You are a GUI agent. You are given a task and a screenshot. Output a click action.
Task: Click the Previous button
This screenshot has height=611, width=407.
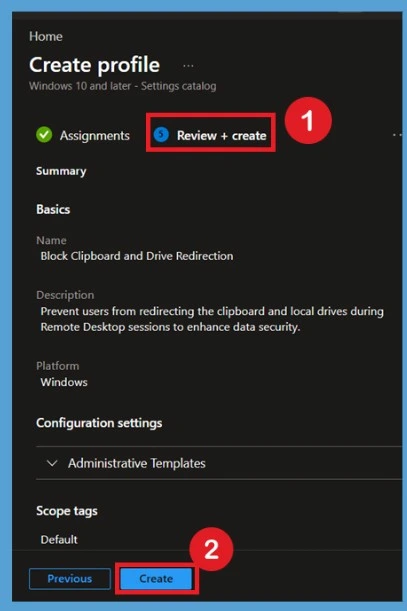click(70, 579)
